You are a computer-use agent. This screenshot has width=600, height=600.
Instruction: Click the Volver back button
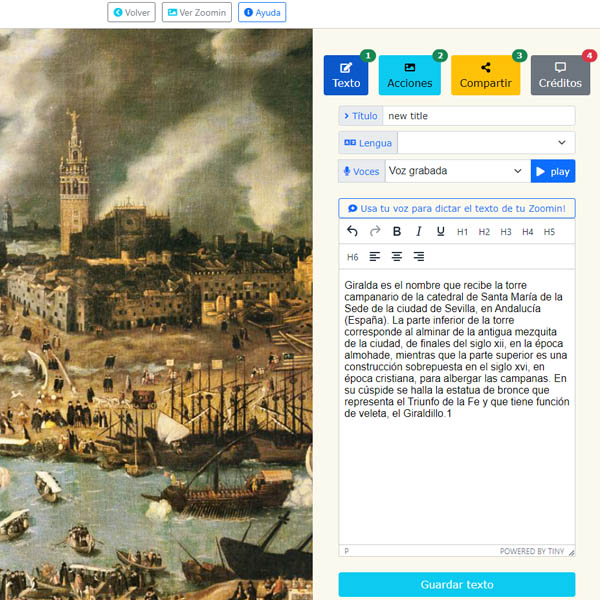pyautogui.click(x=131, y=13)
